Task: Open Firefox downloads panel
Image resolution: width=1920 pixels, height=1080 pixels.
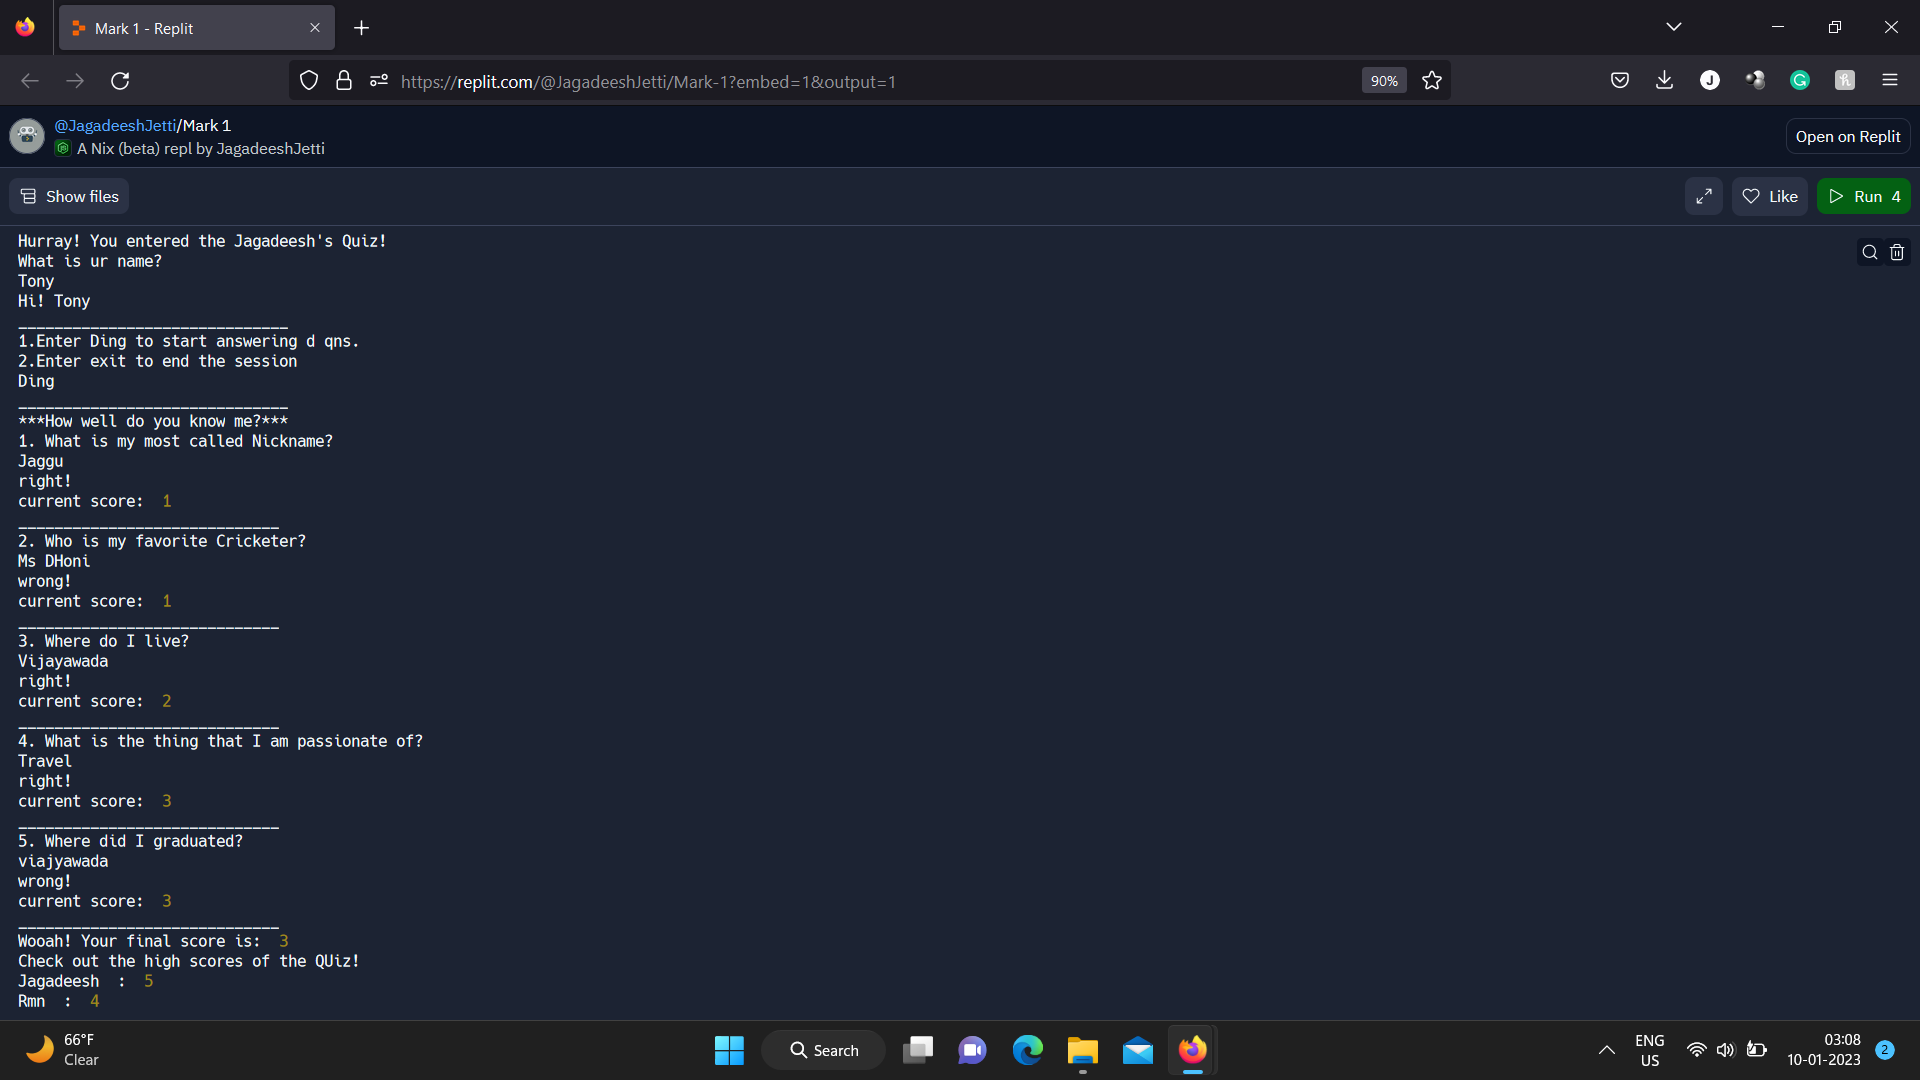Action: click(1664, 81)
